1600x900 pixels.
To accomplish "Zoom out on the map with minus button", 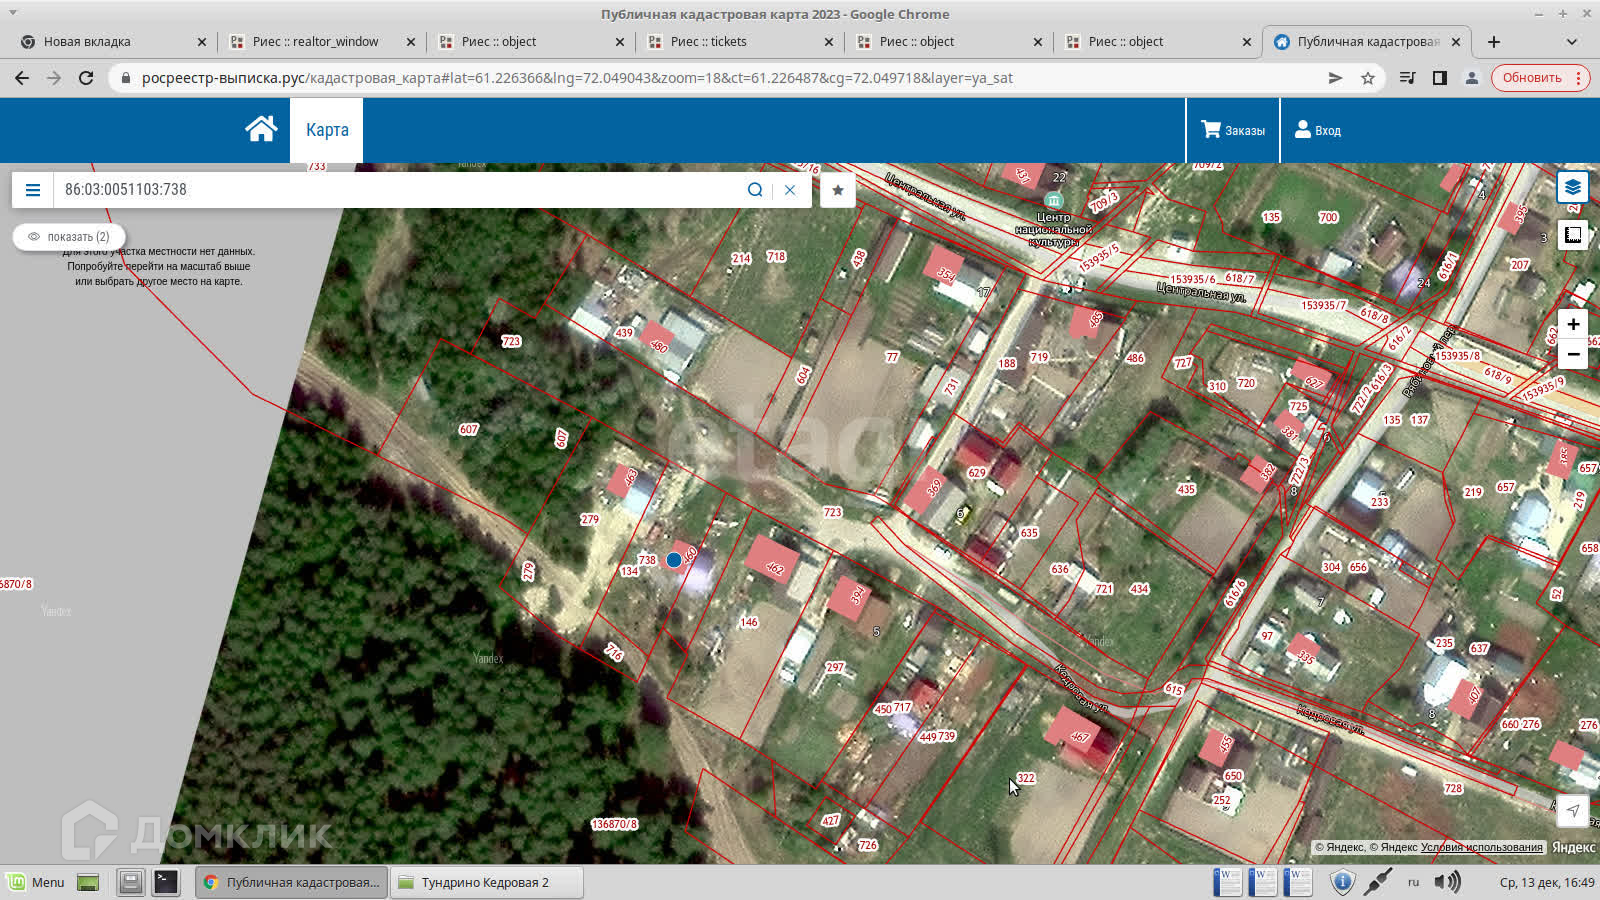I will click(x=1573, y=354).
